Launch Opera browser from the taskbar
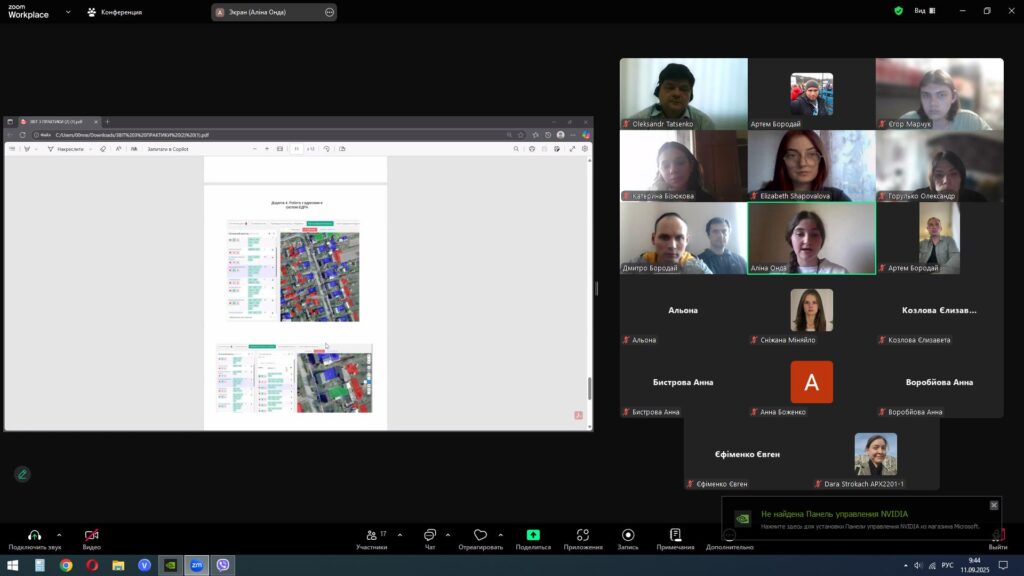 coord(92,565)
